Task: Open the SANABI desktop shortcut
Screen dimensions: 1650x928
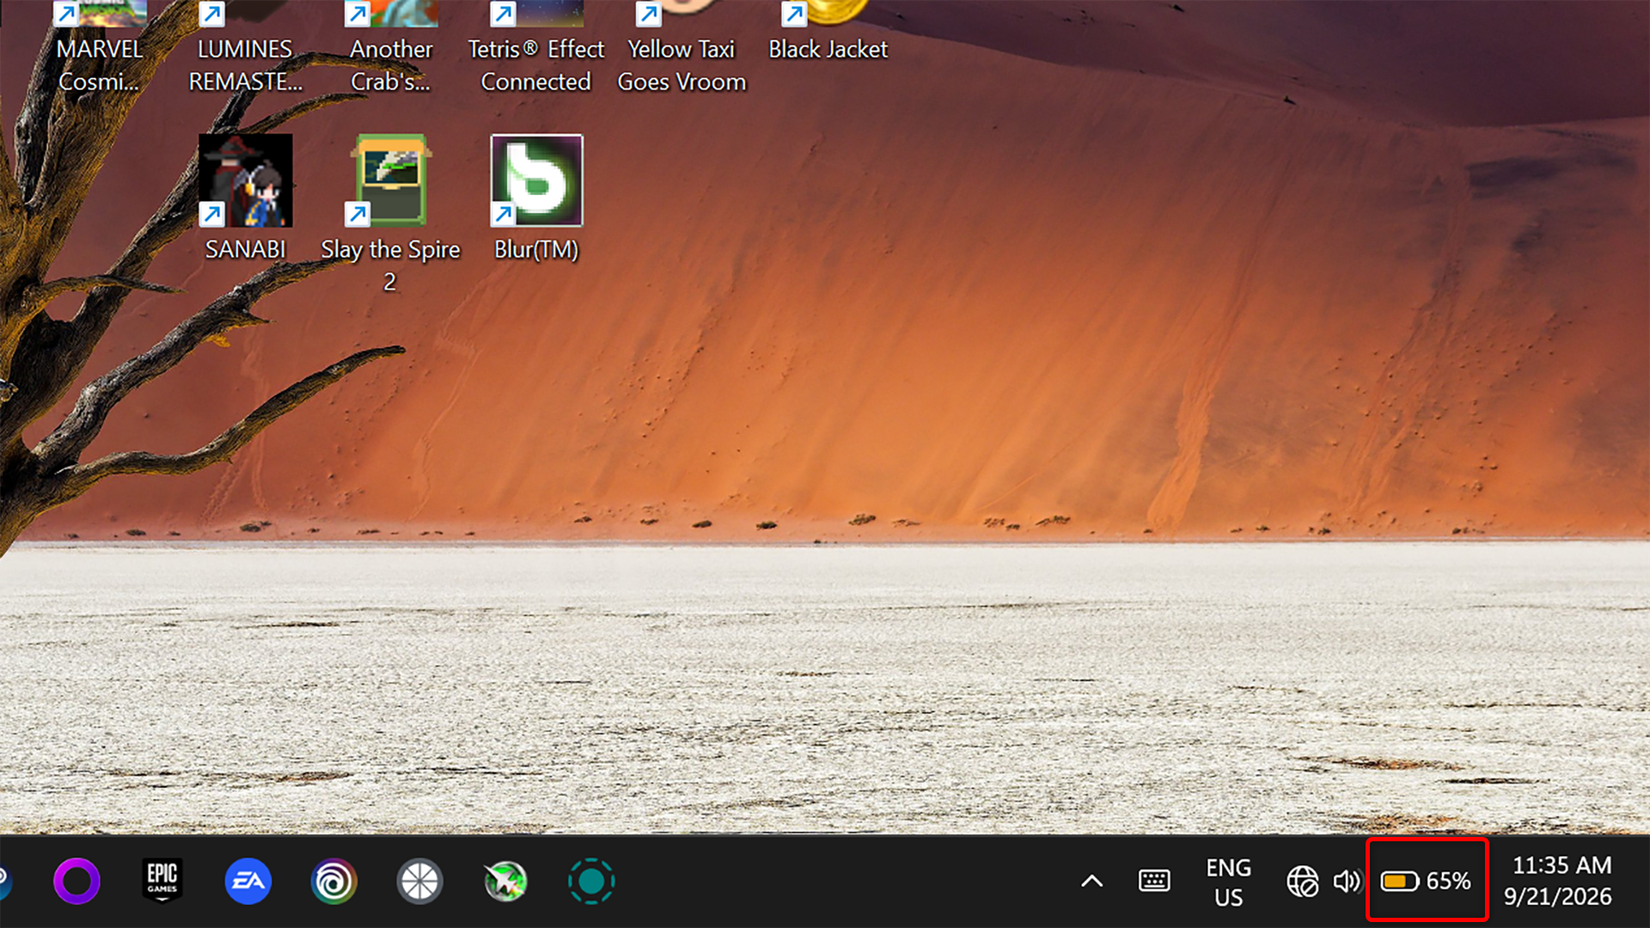Action: [245, 198]
